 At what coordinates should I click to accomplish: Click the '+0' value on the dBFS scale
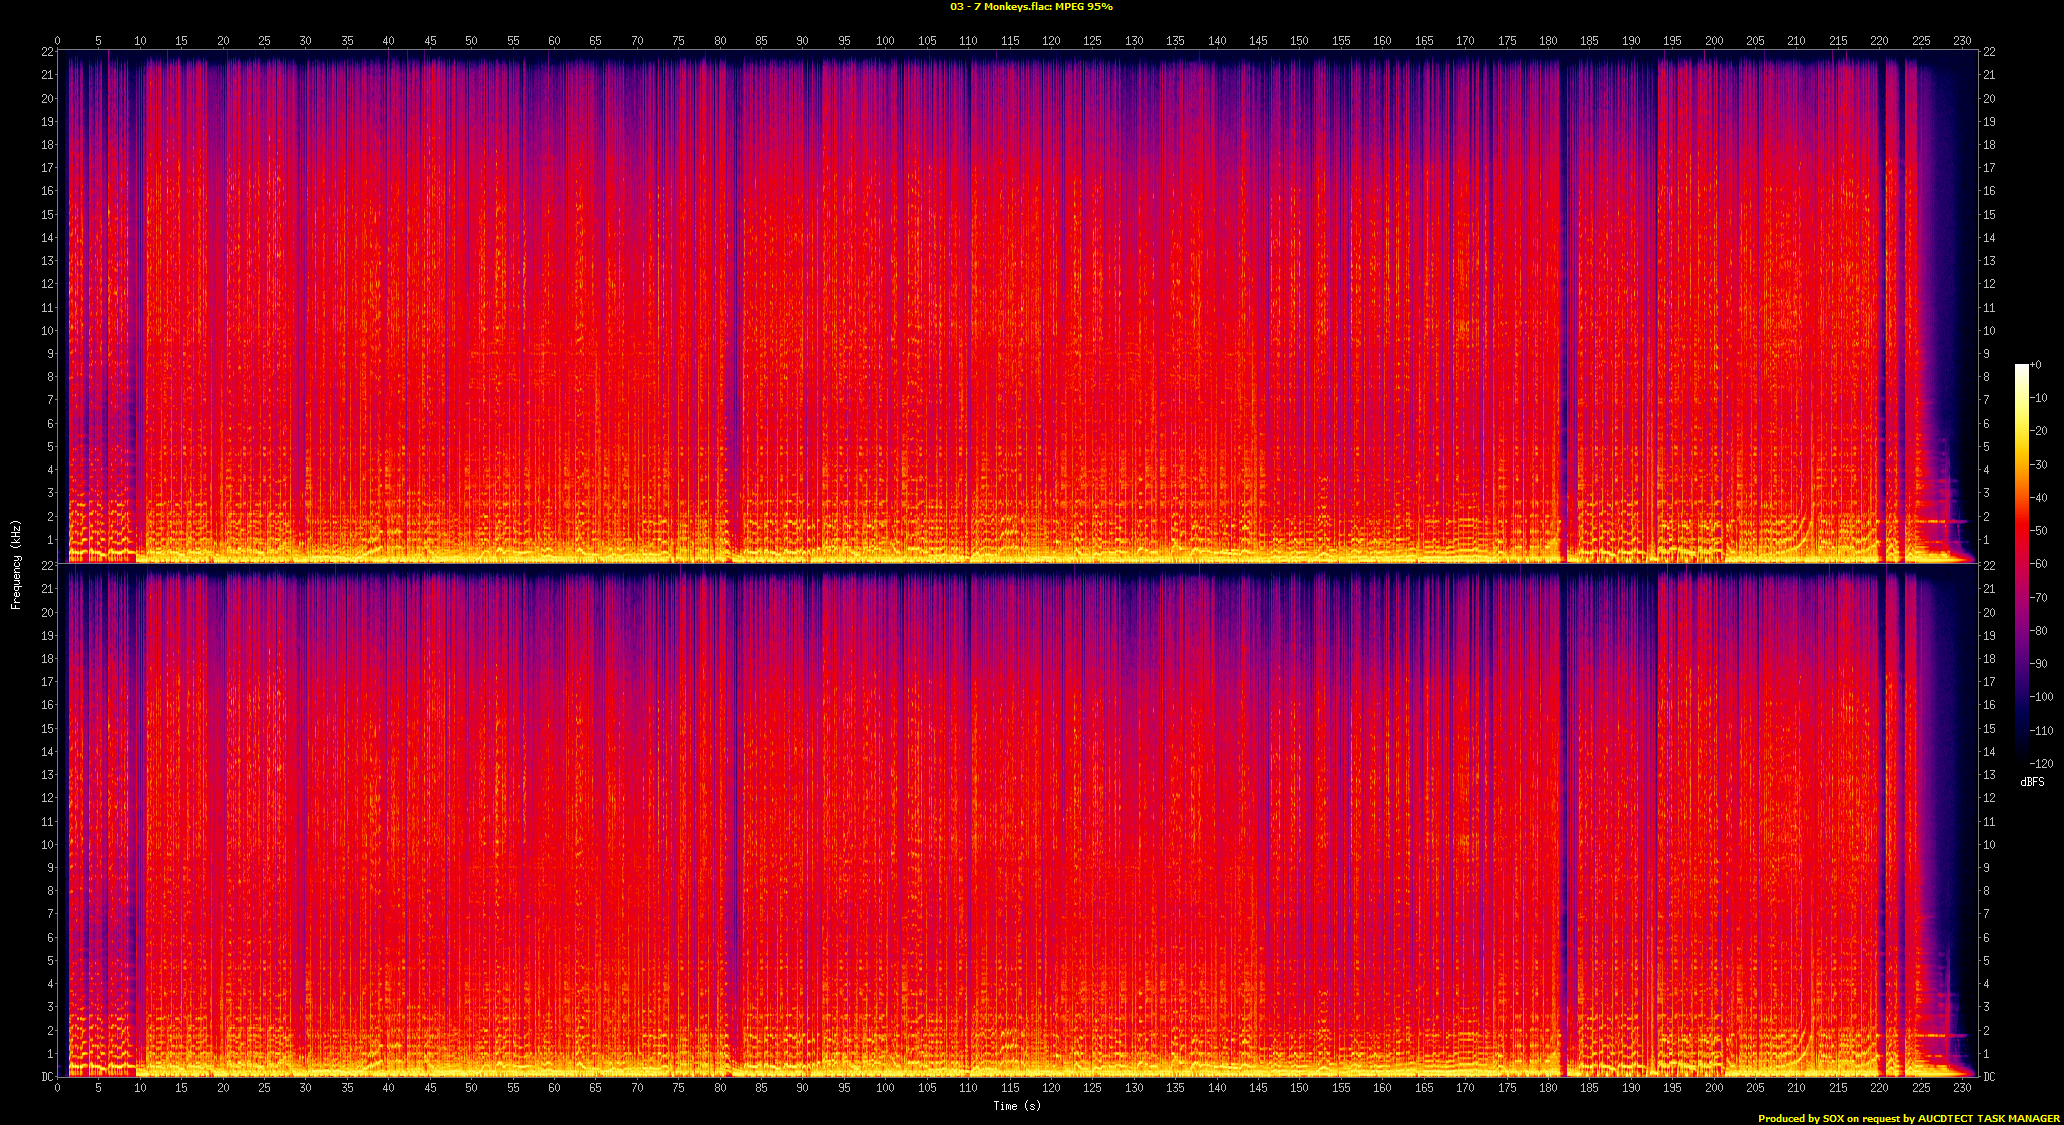[2036, 365]
